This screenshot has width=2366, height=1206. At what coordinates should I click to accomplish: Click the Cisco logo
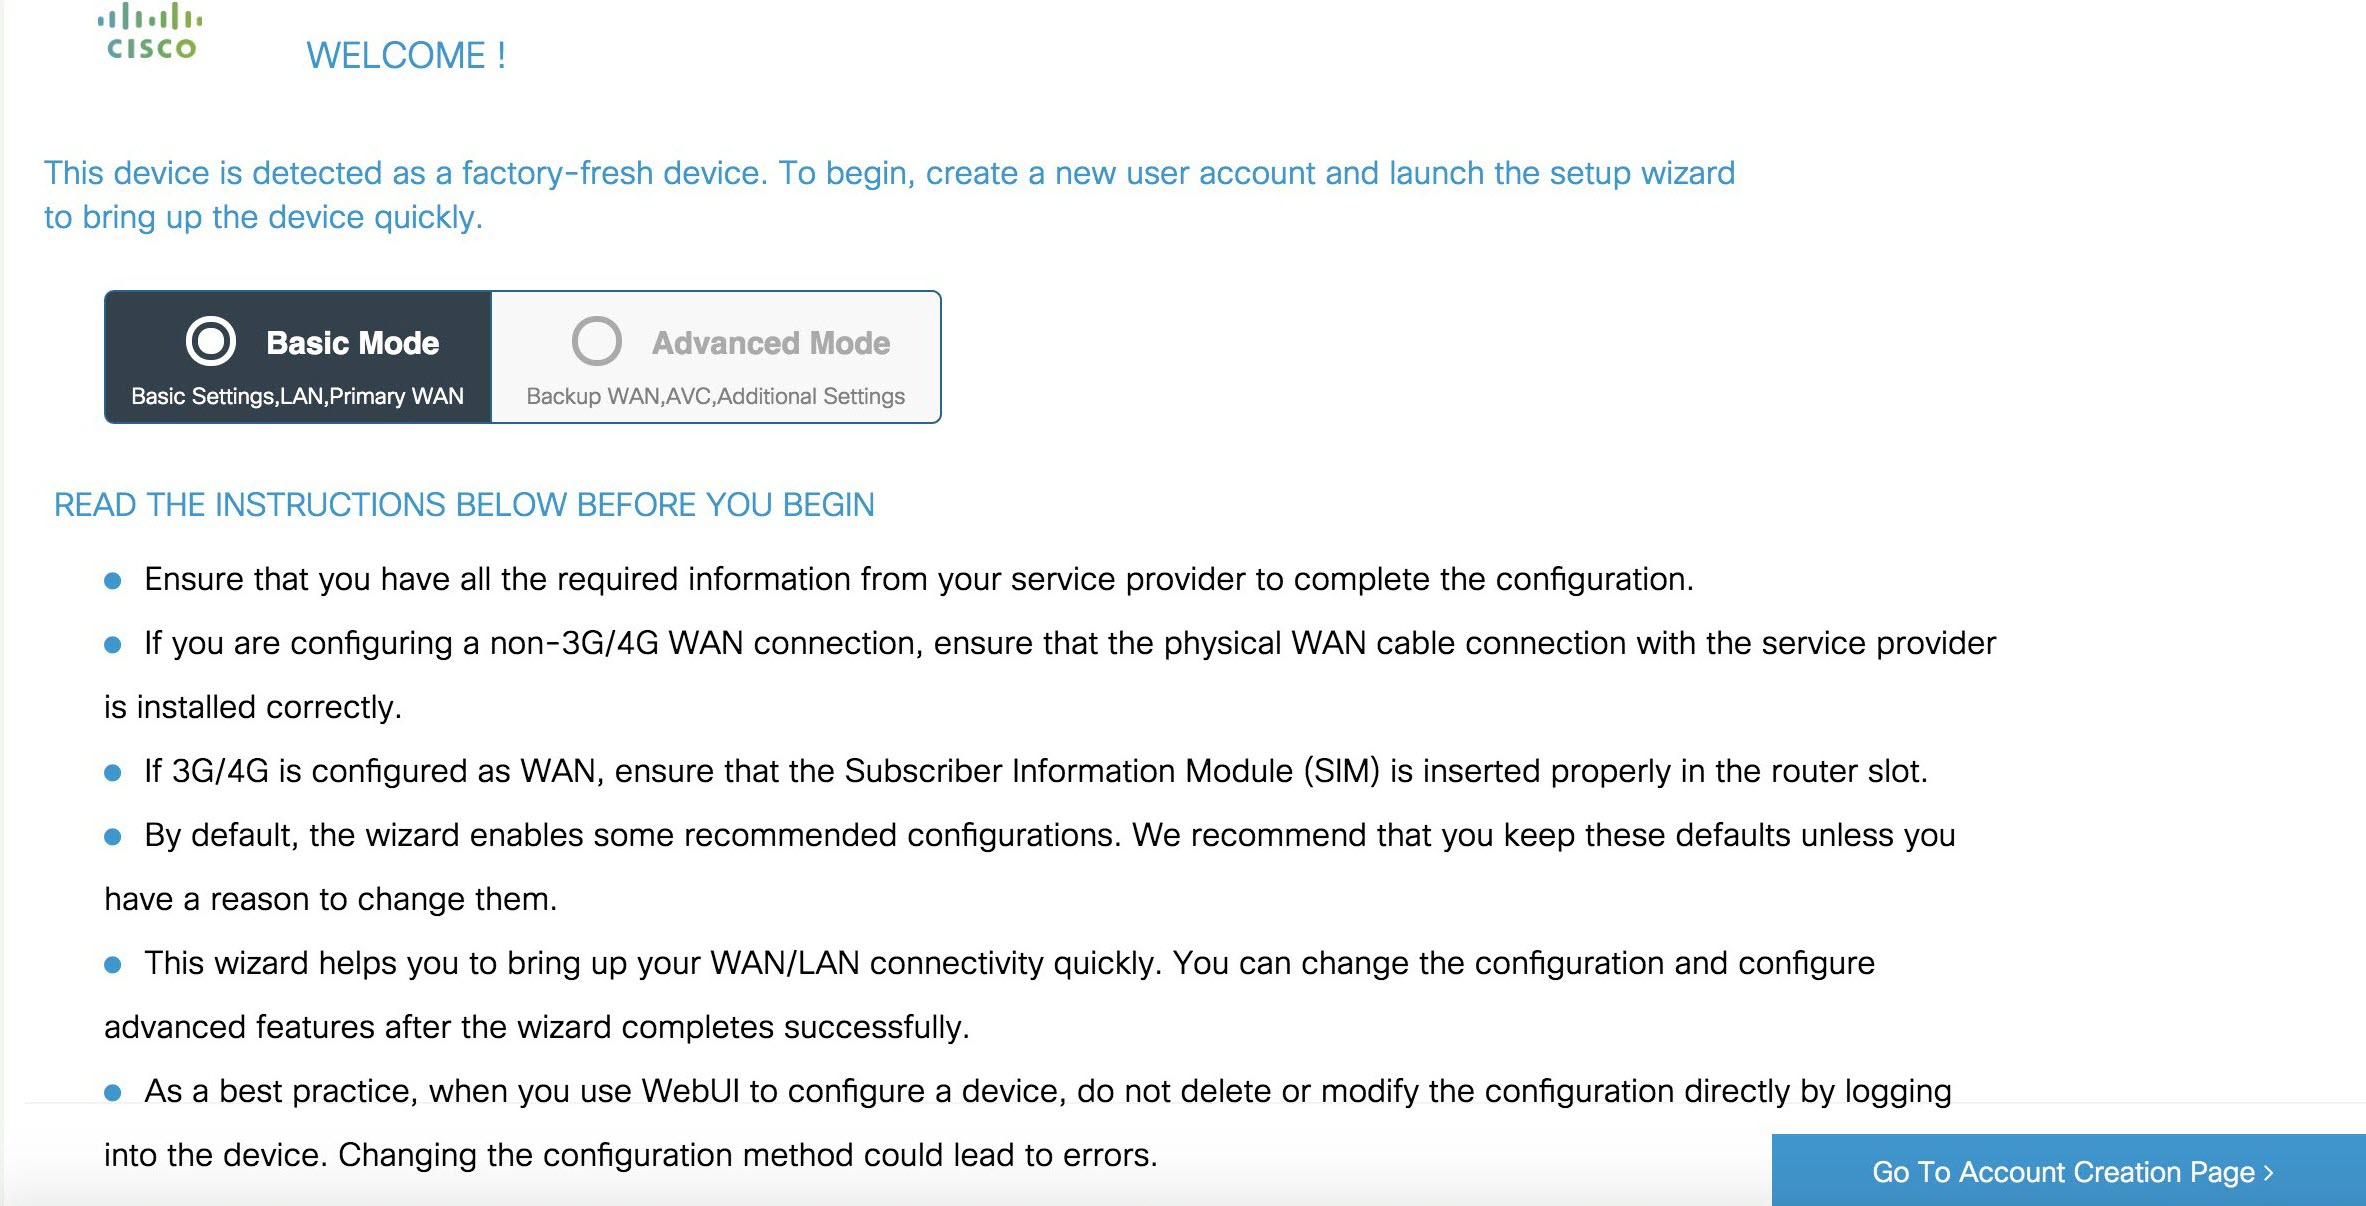148,32
